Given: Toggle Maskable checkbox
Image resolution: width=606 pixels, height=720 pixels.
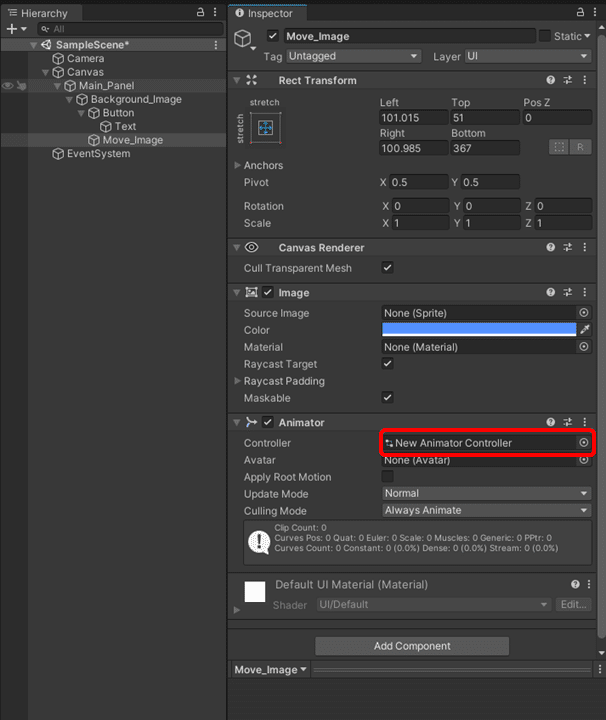Looking at the screenshot, I should tap(387, 398).
